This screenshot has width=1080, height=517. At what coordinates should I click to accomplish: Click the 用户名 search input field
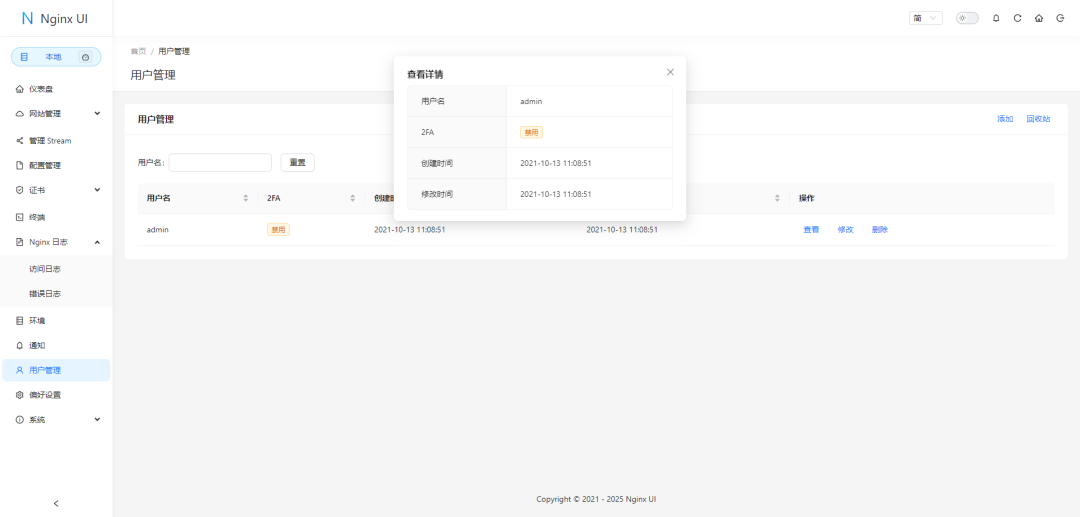pos(220,162)
